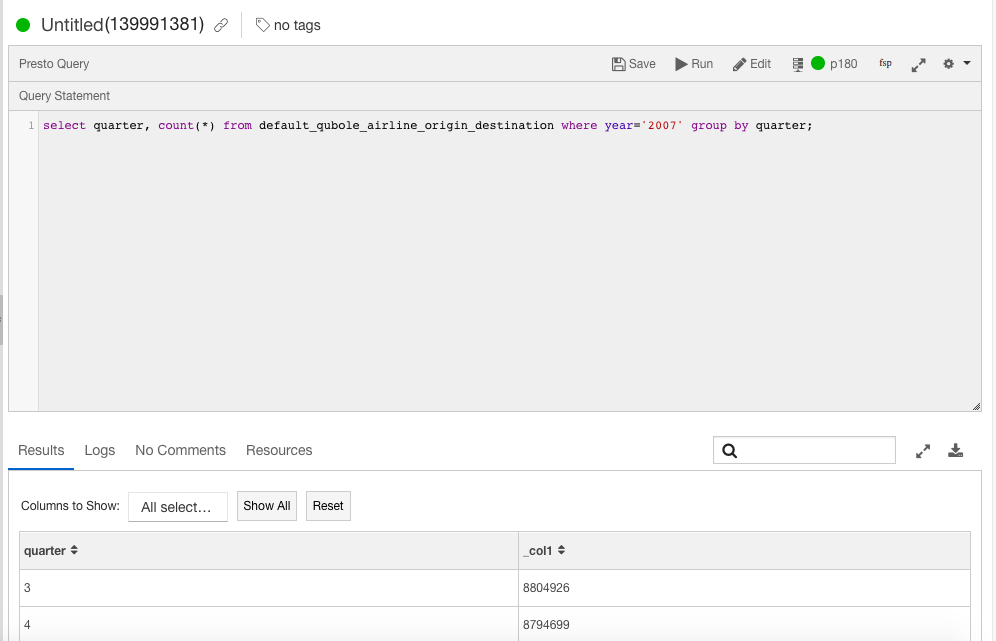Run the Presto query
The width and height of the screenshot is (996, 641).
pyautogui.click(x=694, y=64)
